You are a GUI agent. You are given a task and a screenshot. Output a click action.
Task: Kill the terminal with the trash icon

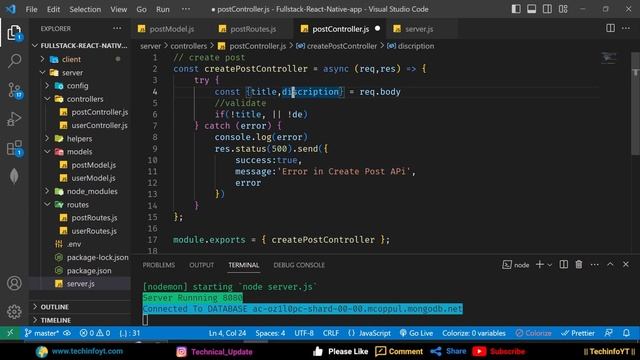tap(579, 264)
